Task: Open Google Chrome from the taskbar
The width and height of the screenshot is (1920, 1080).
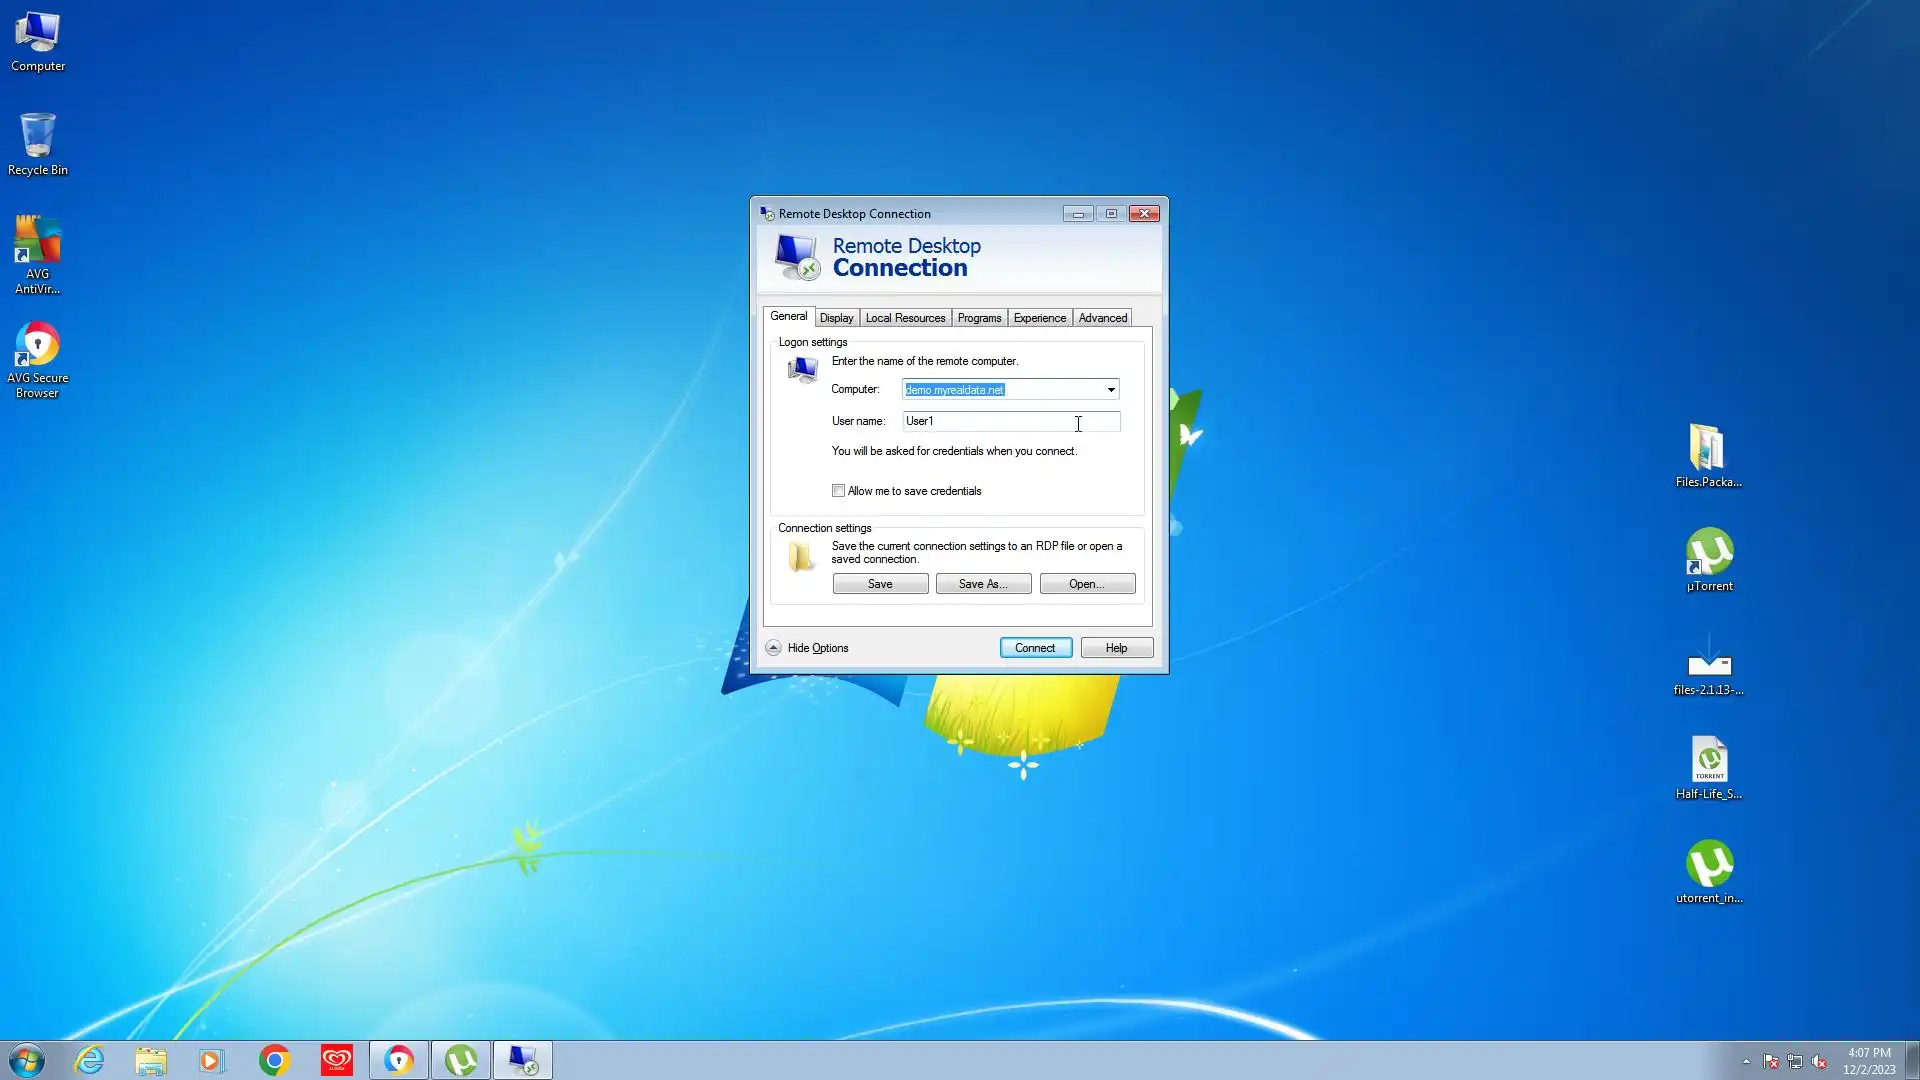Action: 274,1060
